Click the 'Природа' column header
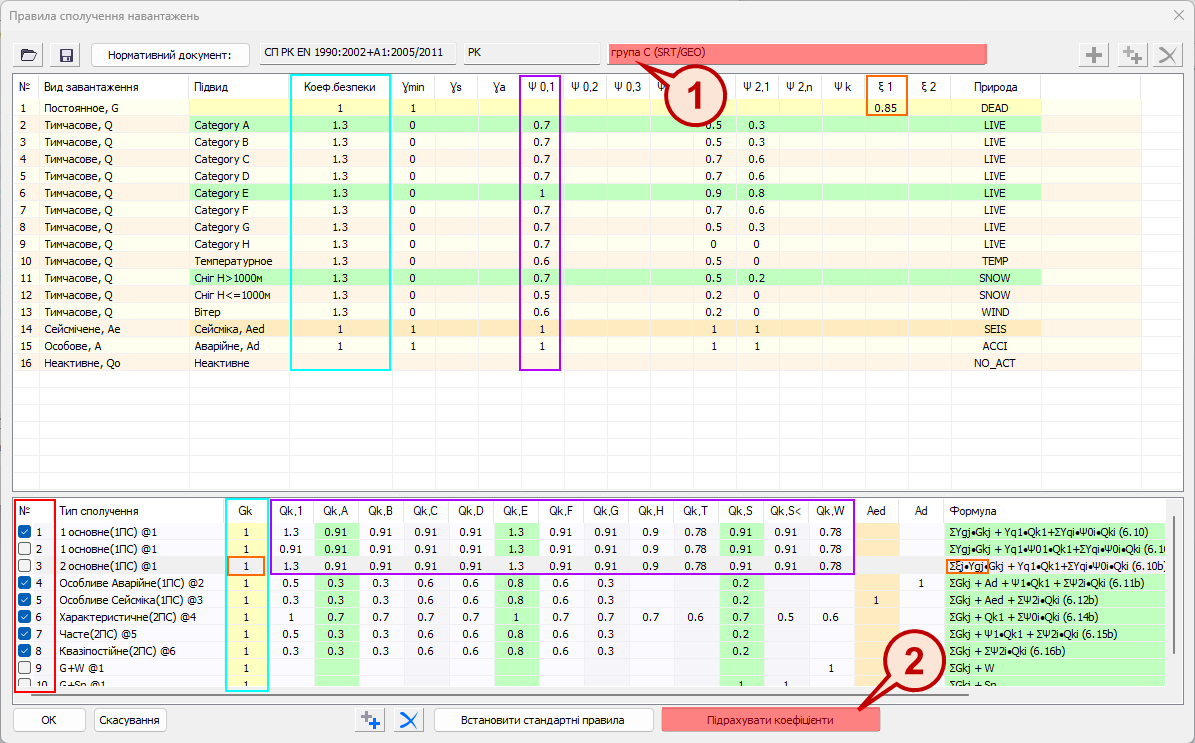 [995, 87]
